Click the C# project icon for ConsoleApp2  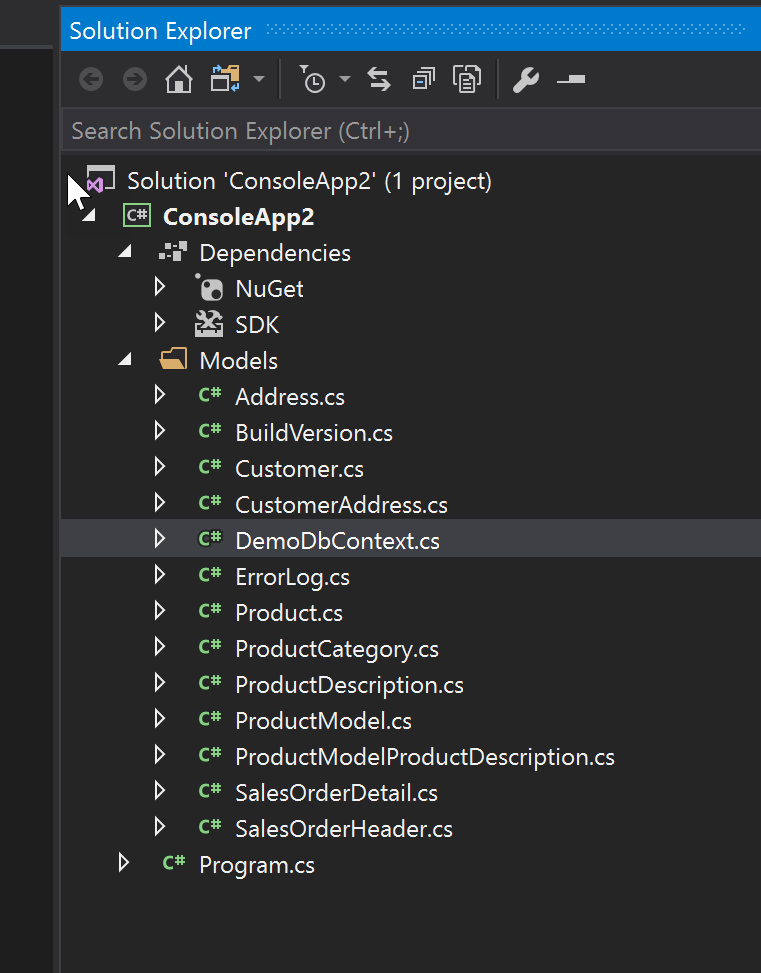coord(137,216)
